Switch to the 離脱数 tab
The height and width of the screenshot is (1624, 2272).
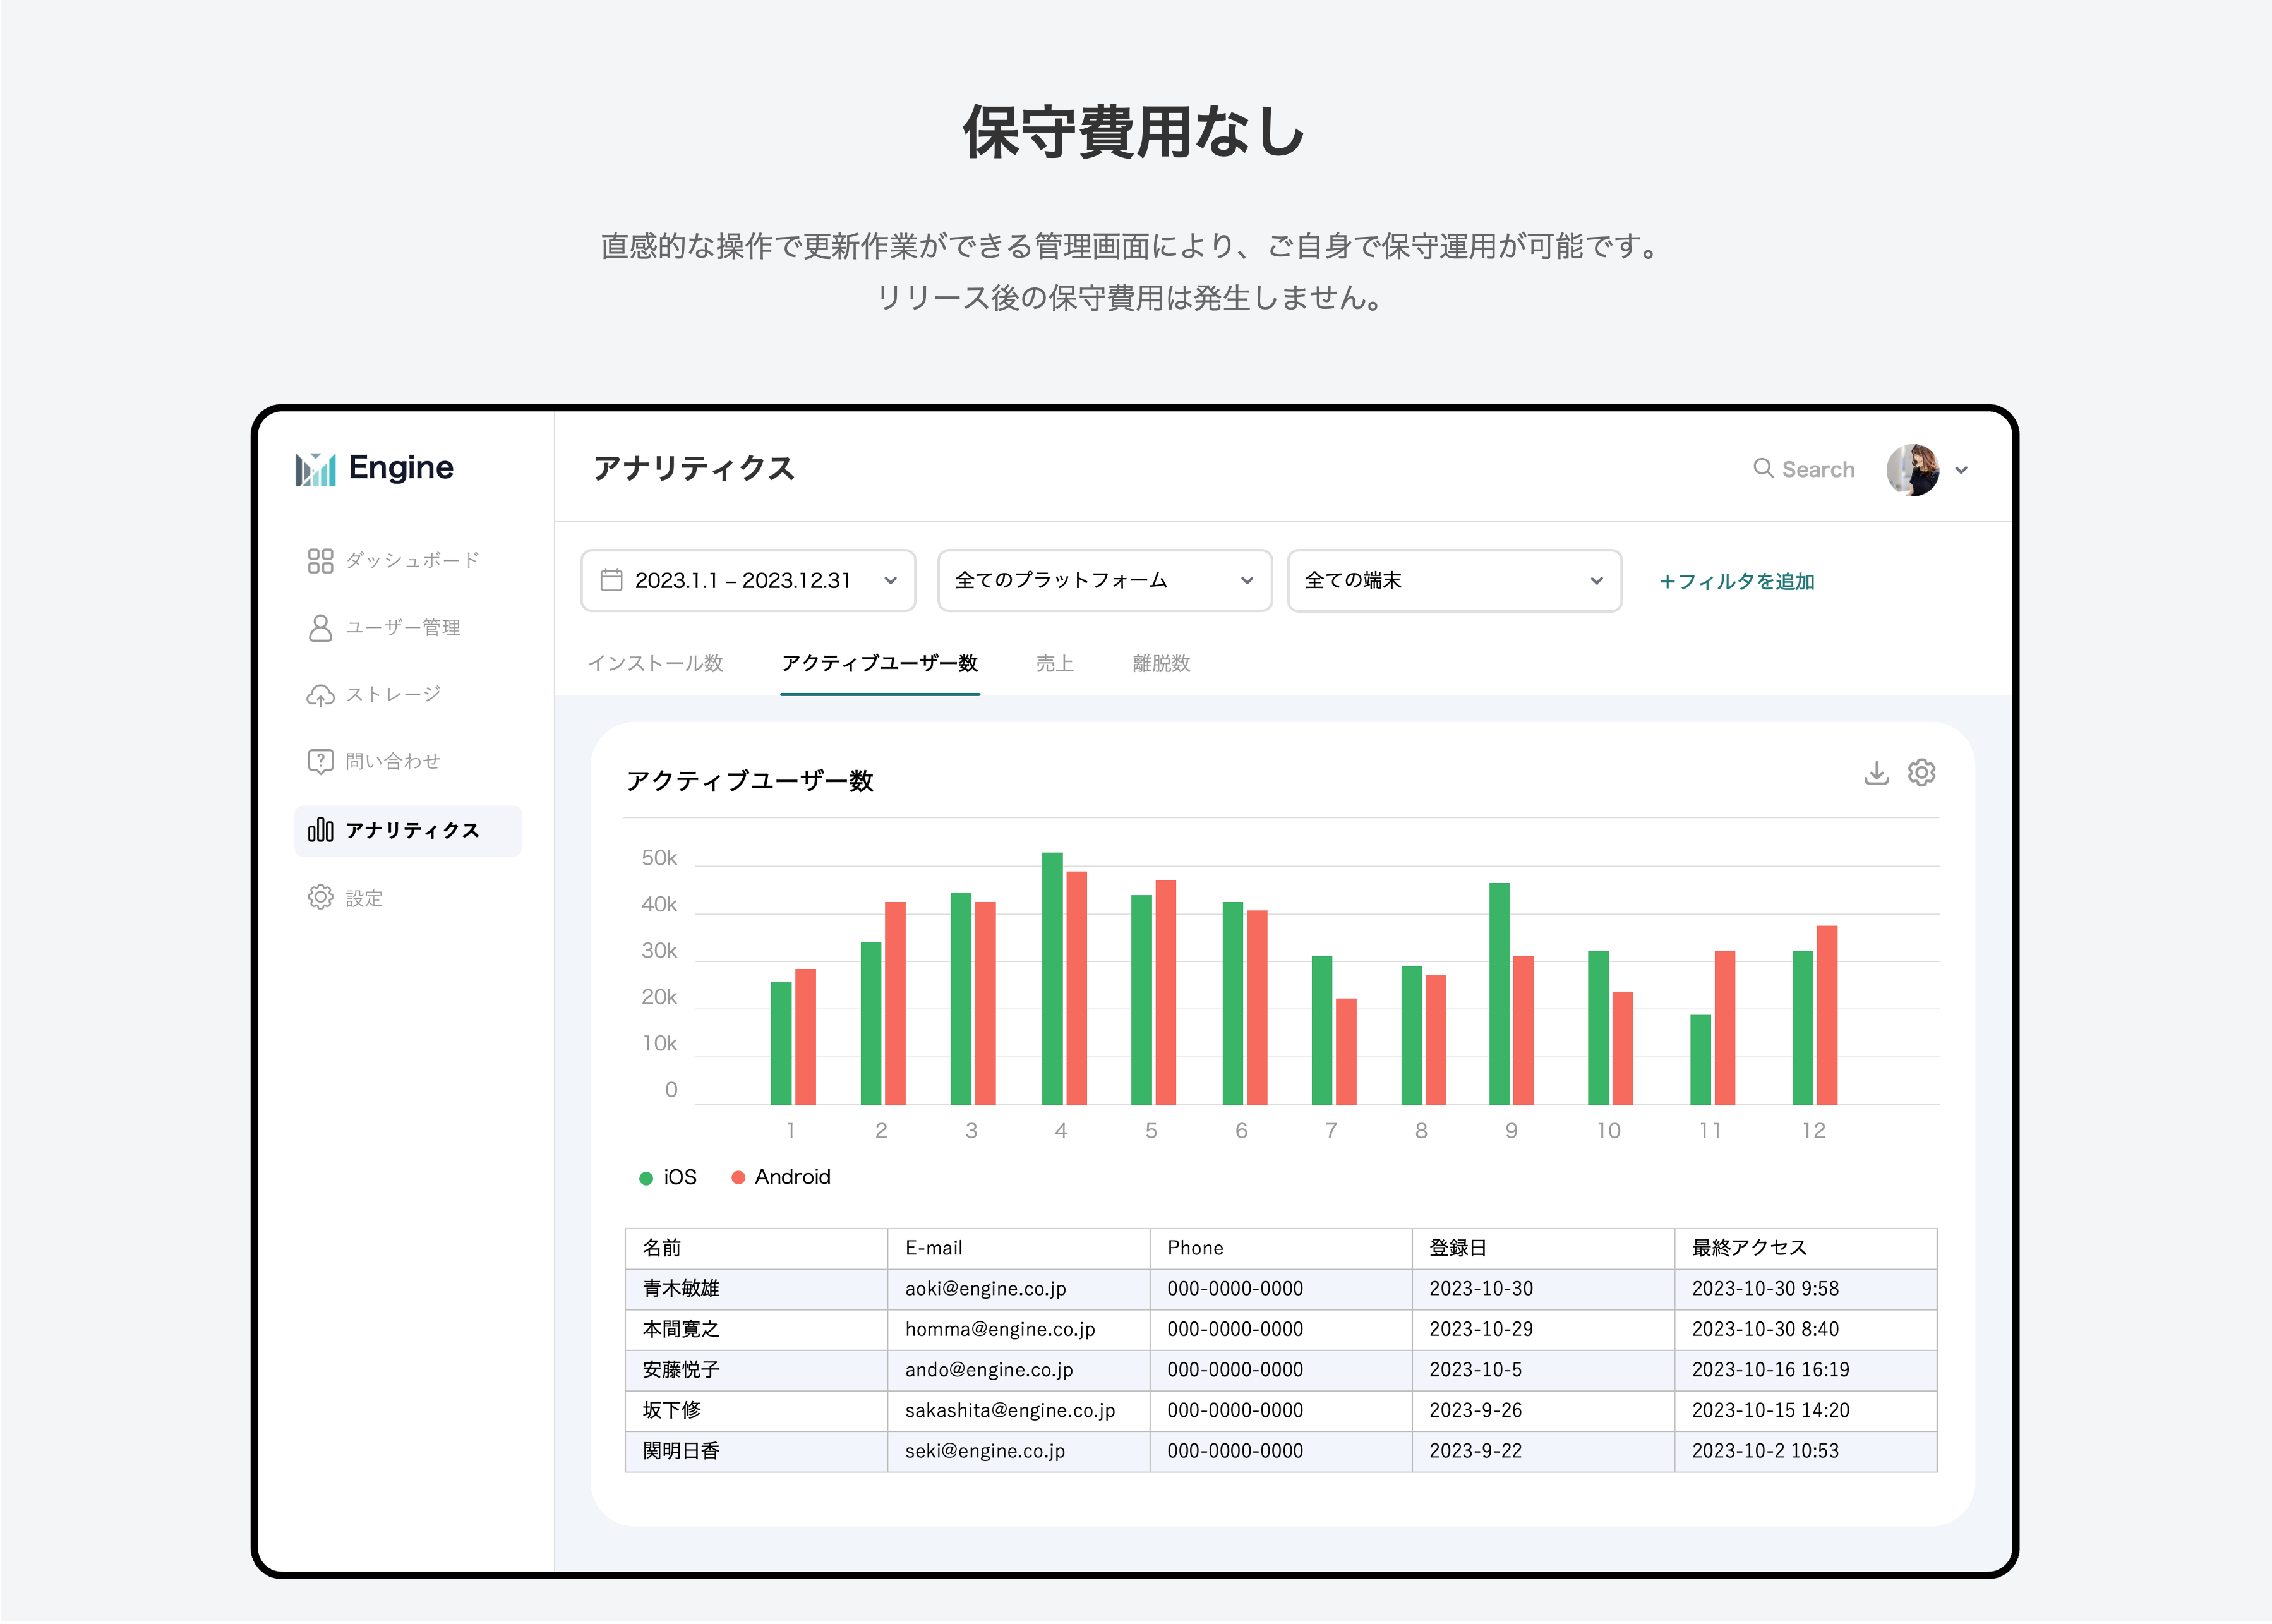pyautogui.click(x=1161, y=664)
